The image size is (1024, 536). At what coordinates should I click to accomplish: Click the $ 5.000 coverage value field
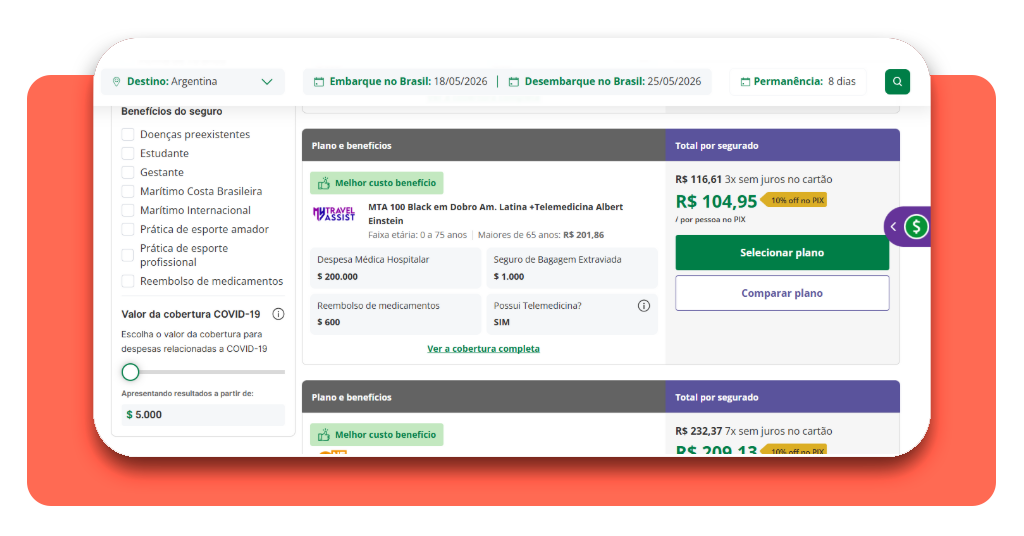coord(203,415)
